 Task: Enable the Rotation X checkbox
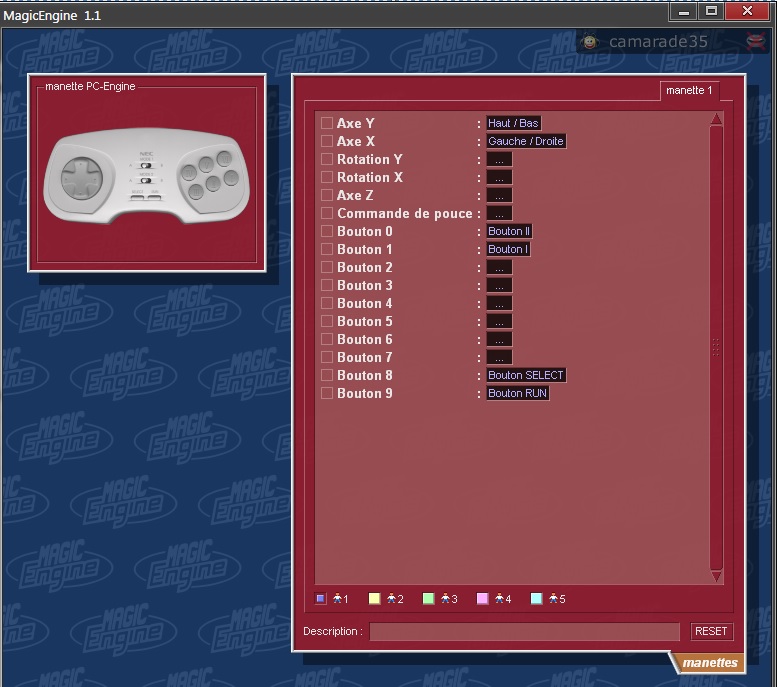coord(327,177)
